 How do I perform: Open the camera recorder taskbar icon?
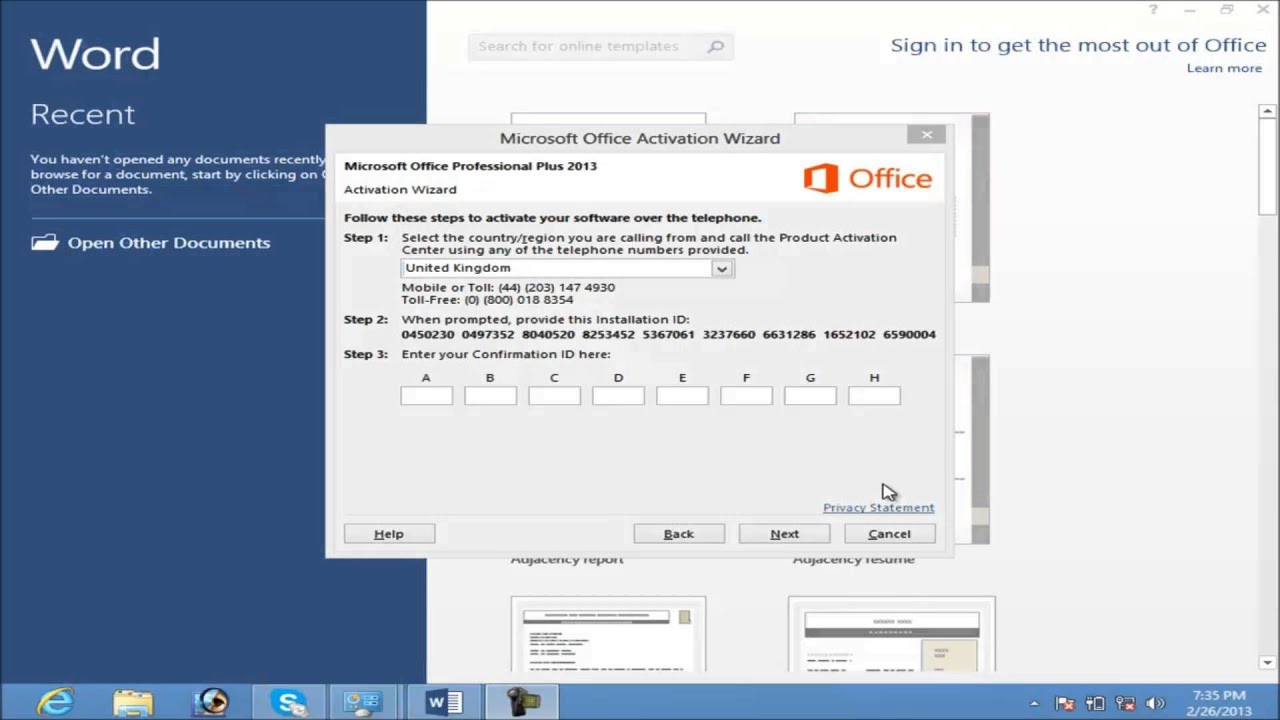click(x=523, y=702)
